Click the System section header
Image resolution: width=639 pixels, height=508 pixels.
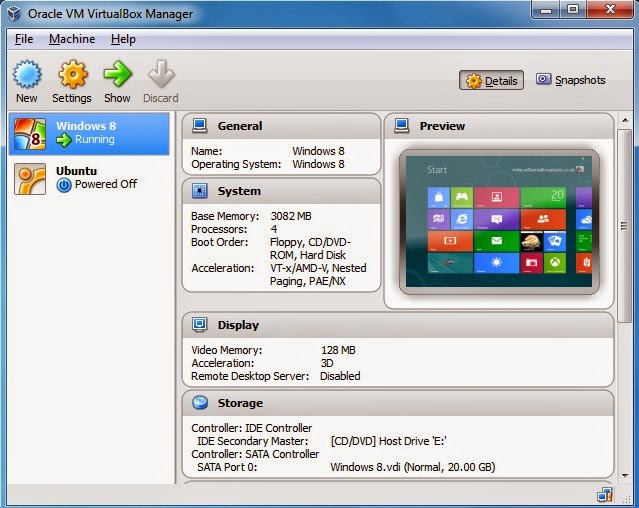point(281,191)
